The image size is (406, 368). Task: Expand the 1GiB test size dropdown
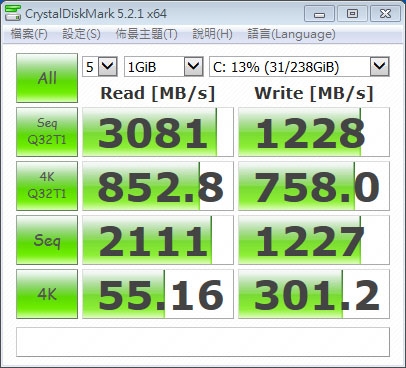[164, 67]
